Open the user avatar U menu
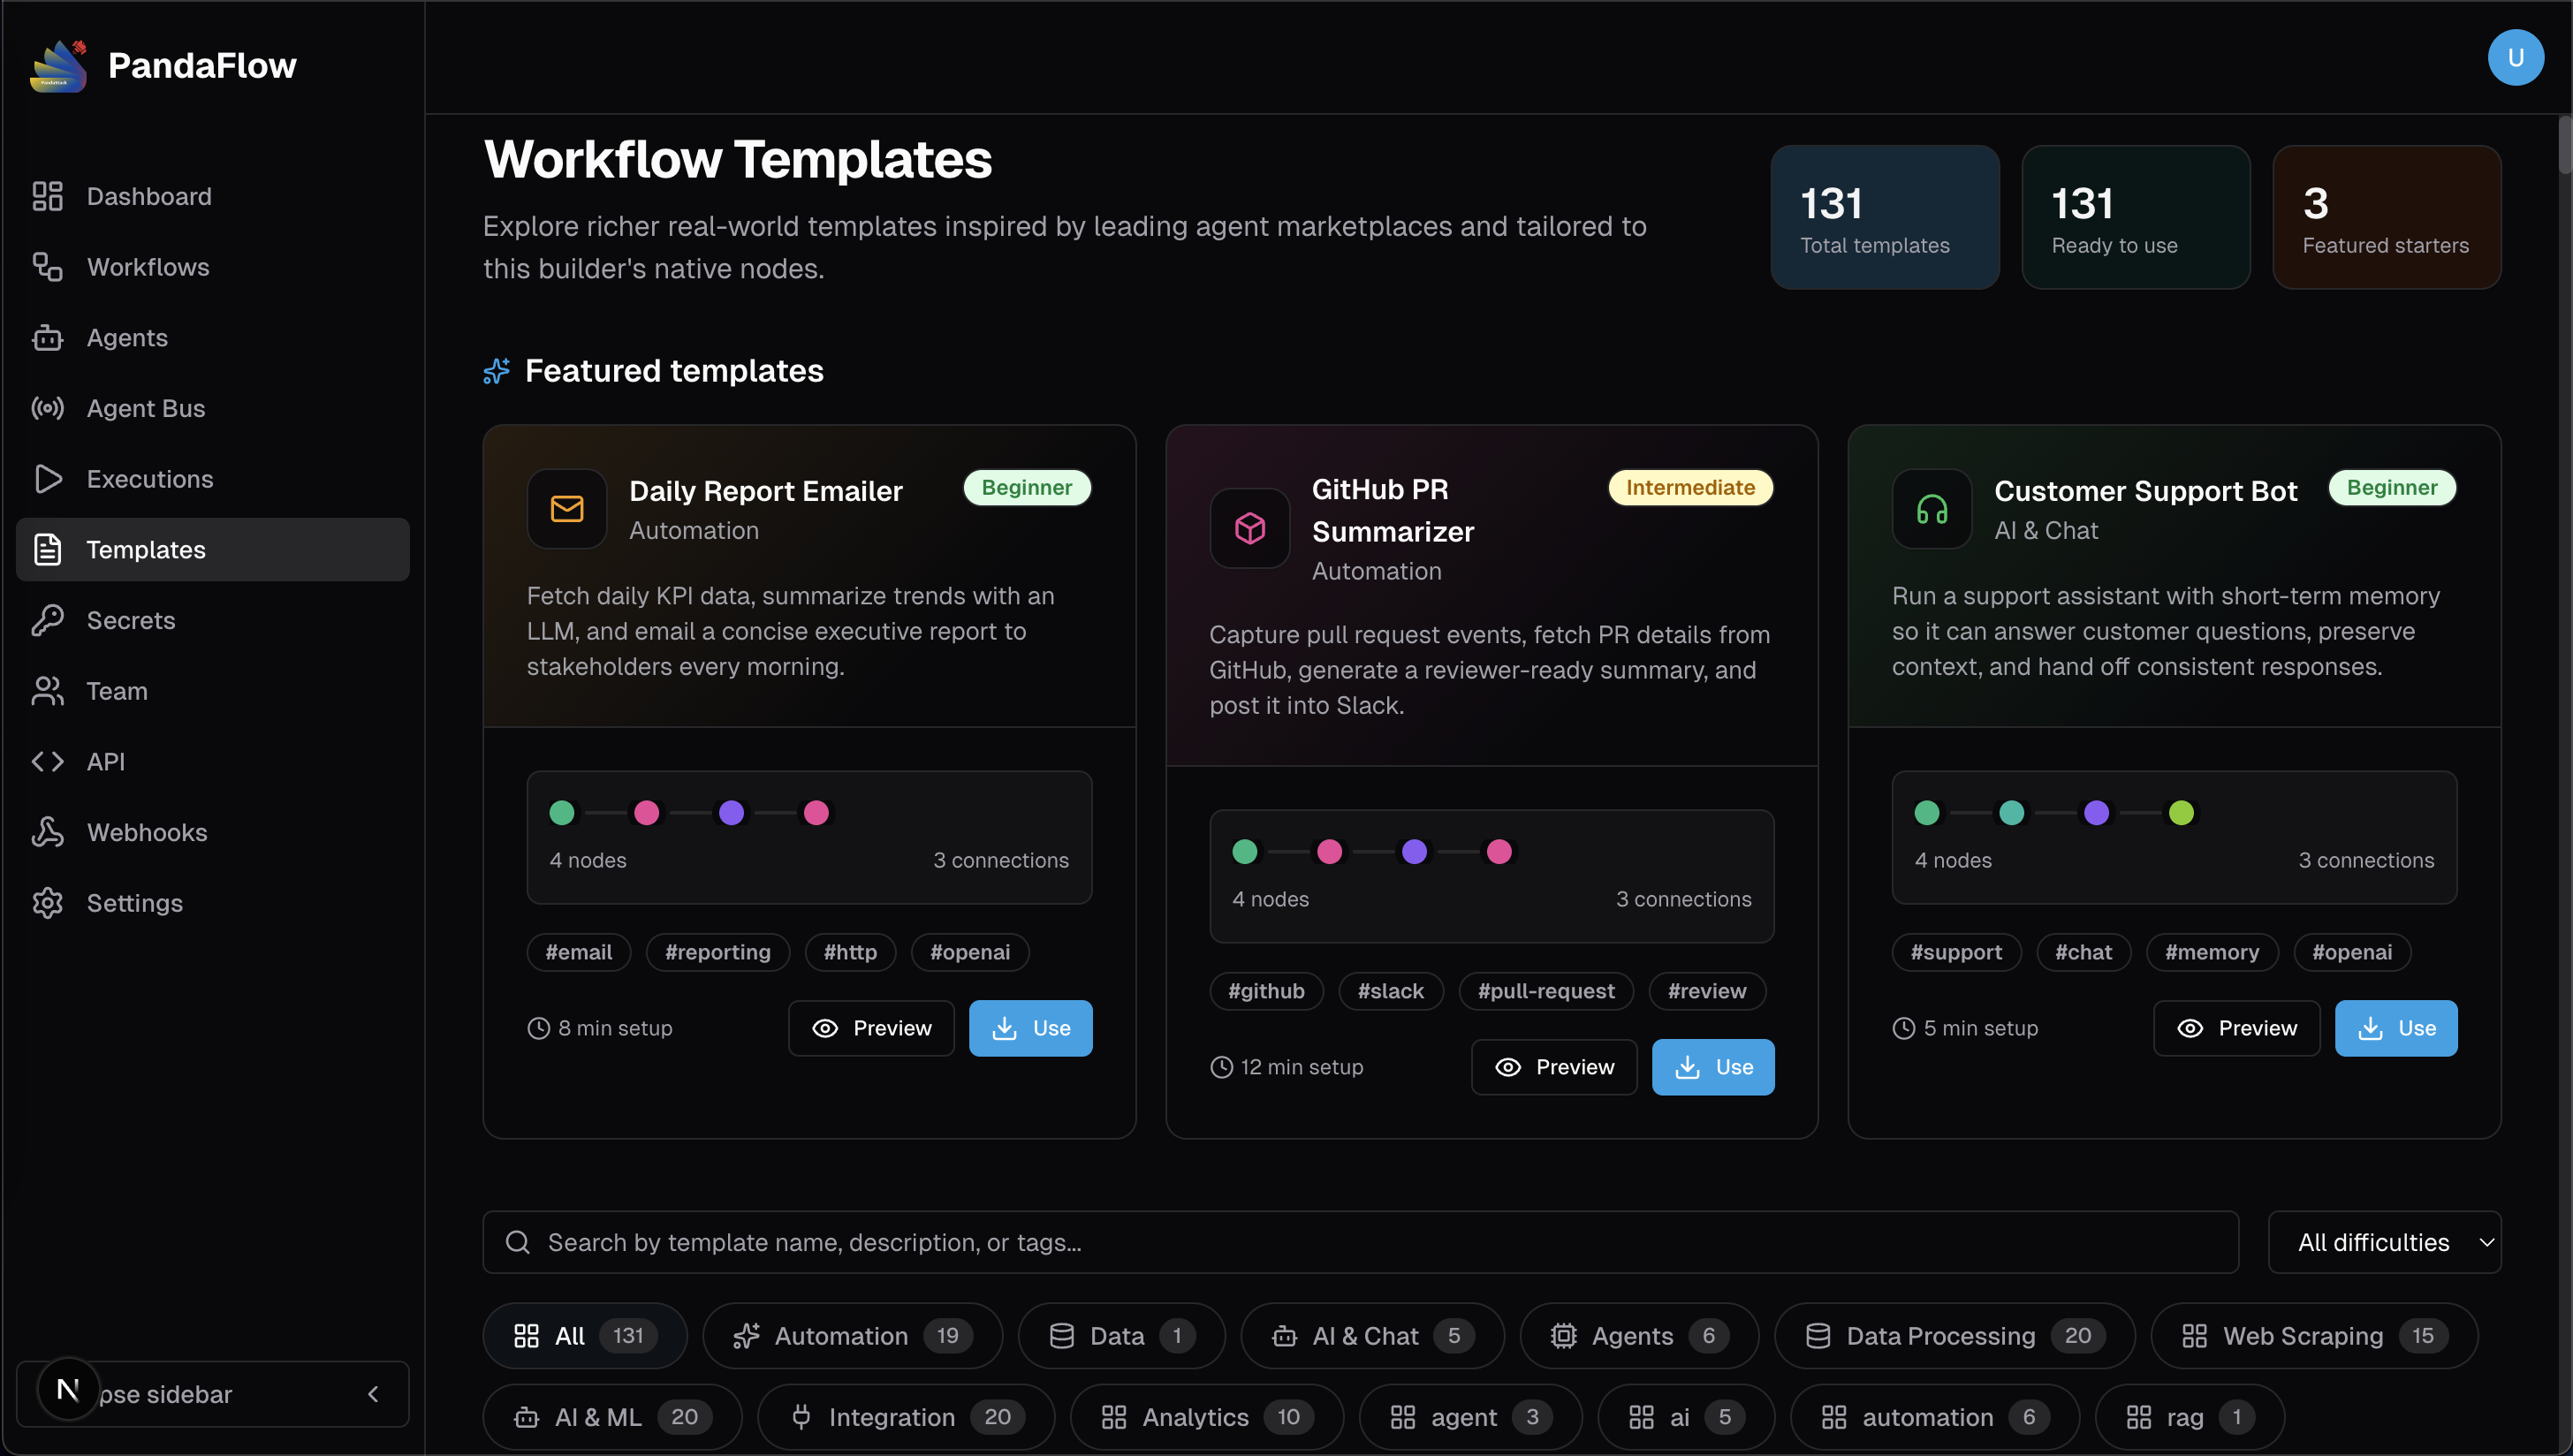This screenshot has height=1456, width=2573. tap(2515, 57)
